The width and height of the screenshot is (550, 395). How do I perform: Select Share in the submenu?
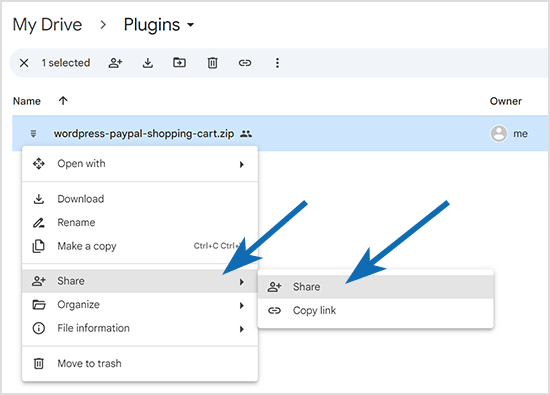376,287
